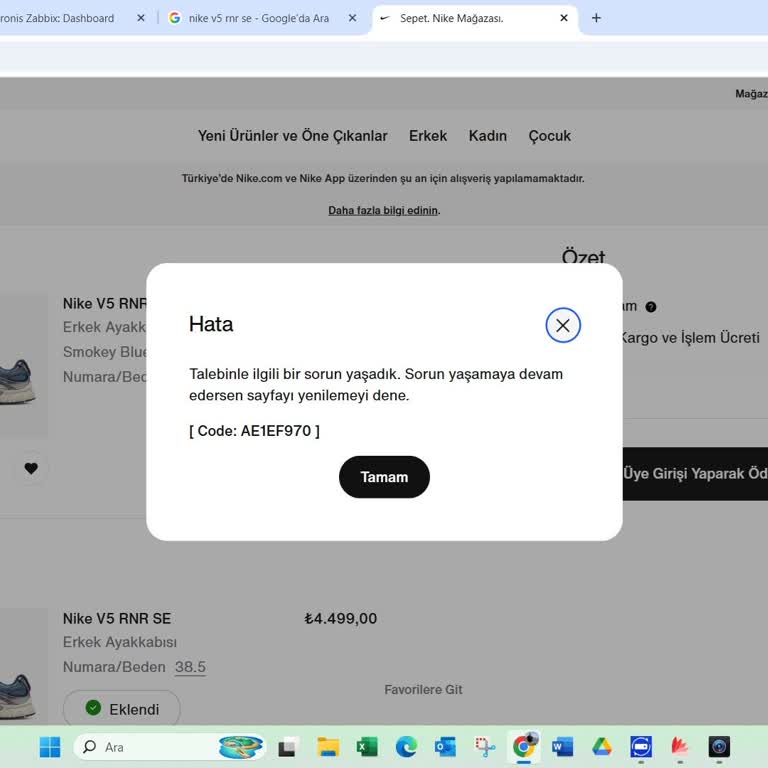Click the green checkmark icon in Eklendi
Image resolution: width=768 pixels, height=768 pixels.
point(93,707)
